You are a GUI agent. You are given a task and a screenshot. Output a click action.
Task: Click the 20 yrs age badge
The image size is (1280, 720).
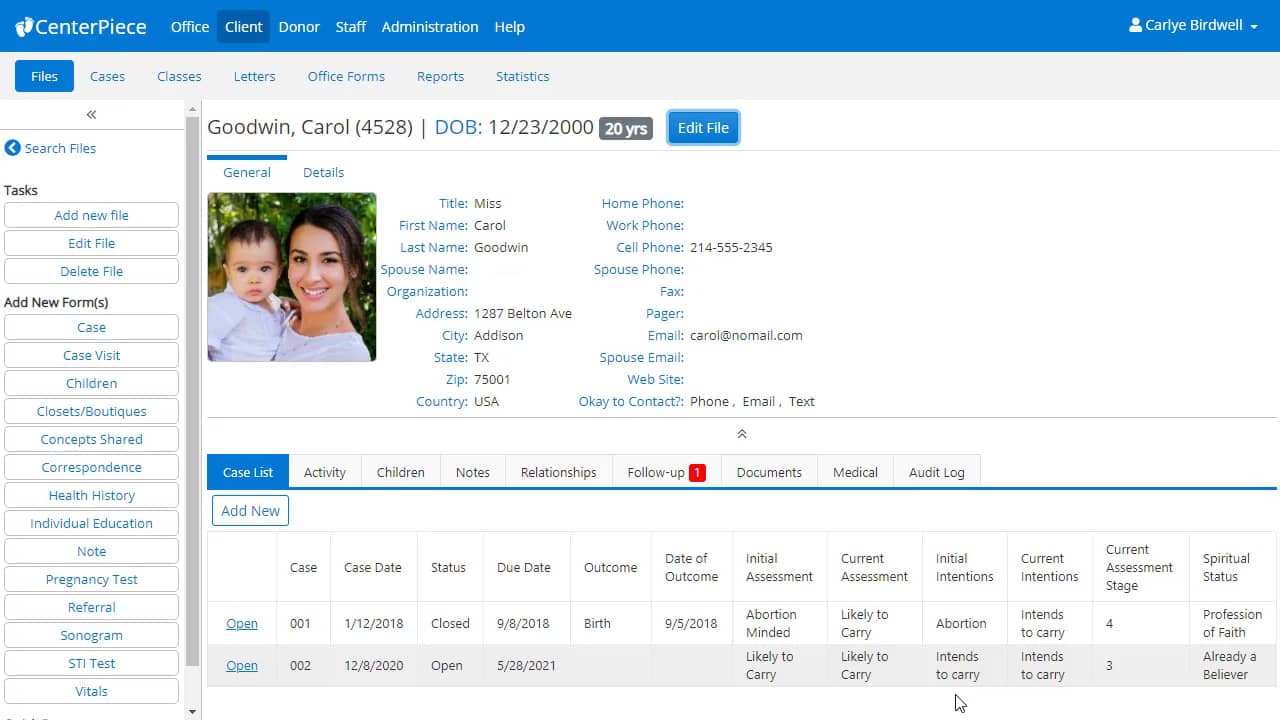pyautogui.click(x=626, y=128)
